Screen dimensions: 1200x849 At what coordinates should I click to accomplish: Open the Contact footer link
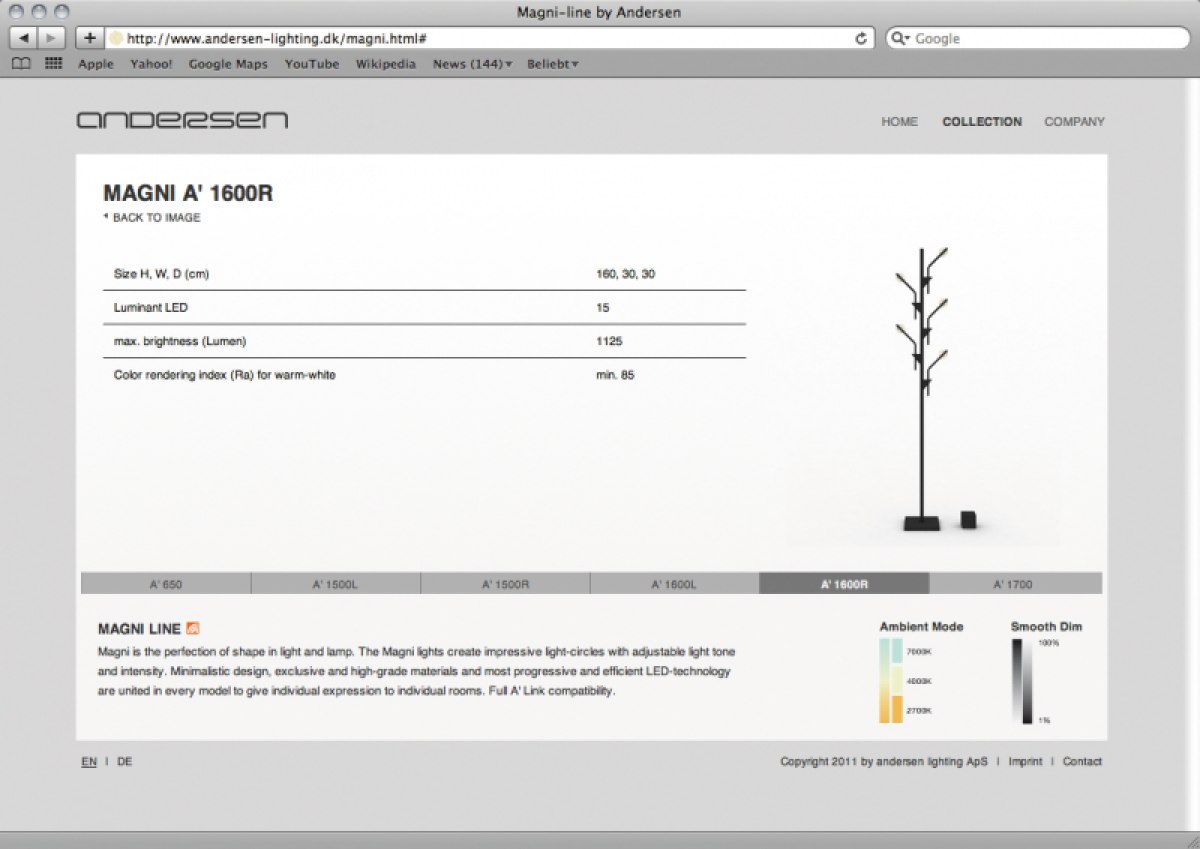coord(1082,762)
